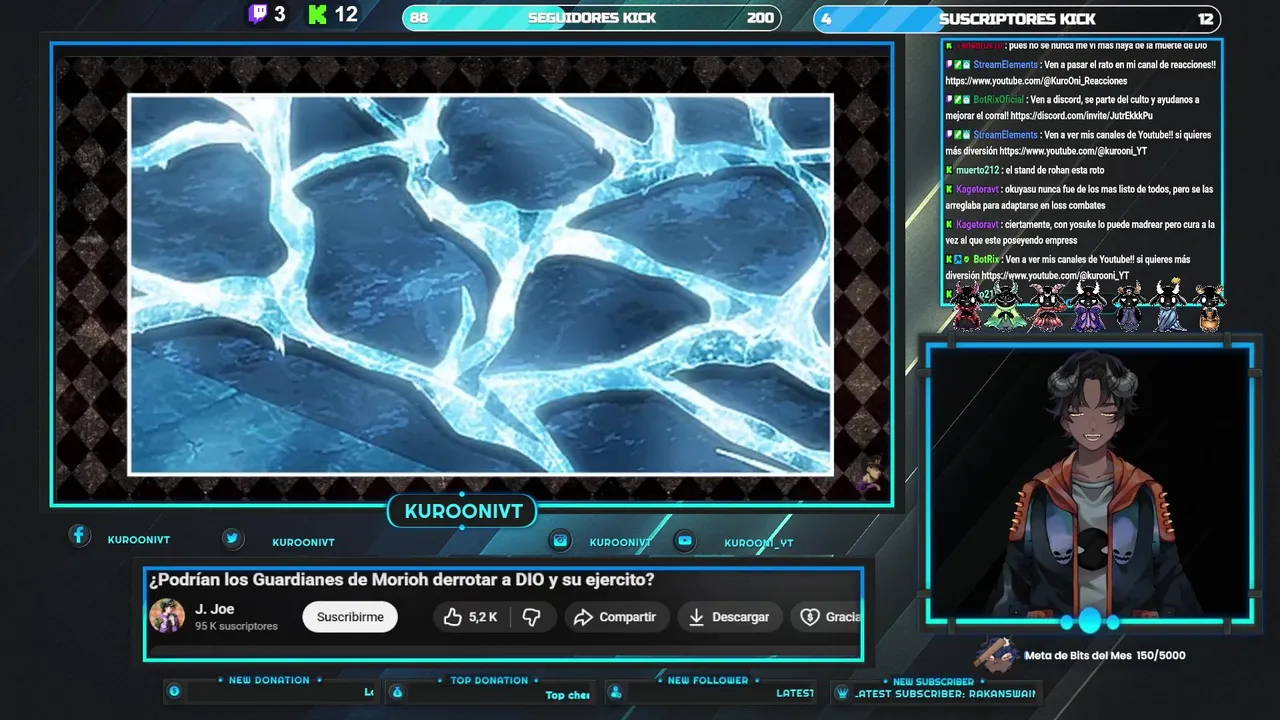This screenshot has height=720, width=1280.
Task: Open J. Joe channel avatar
Action: click(167, 616)
